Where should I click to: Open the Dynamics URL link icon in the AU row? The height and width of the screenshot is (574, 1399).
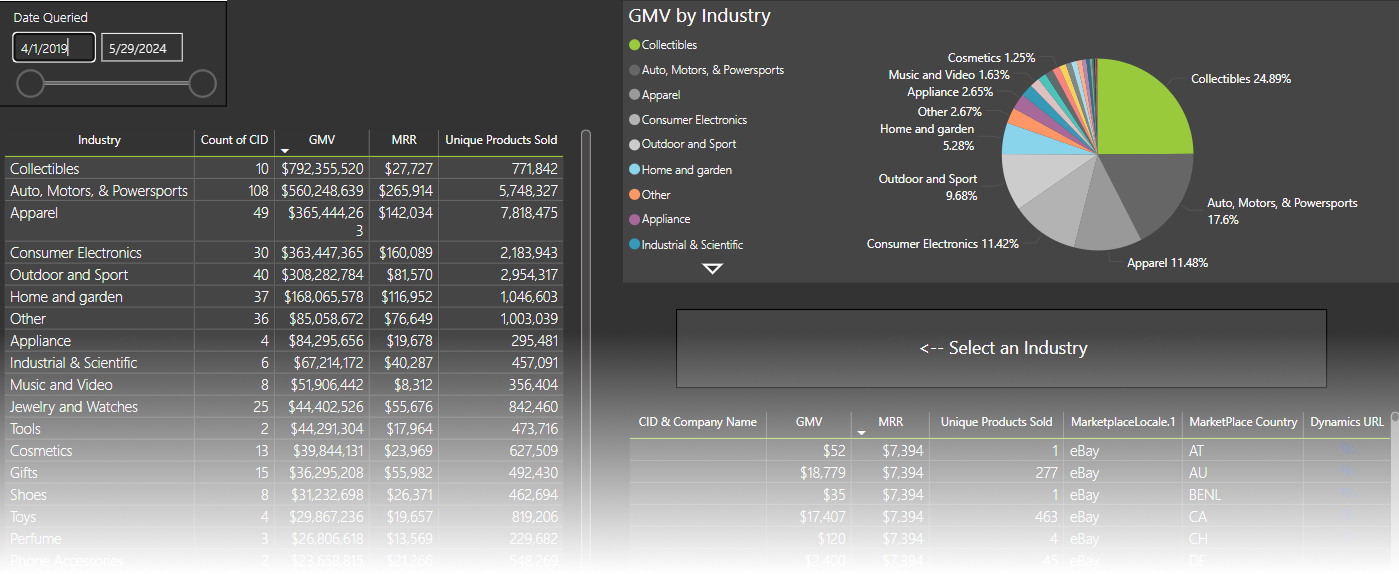click(x=1348, y=473)
